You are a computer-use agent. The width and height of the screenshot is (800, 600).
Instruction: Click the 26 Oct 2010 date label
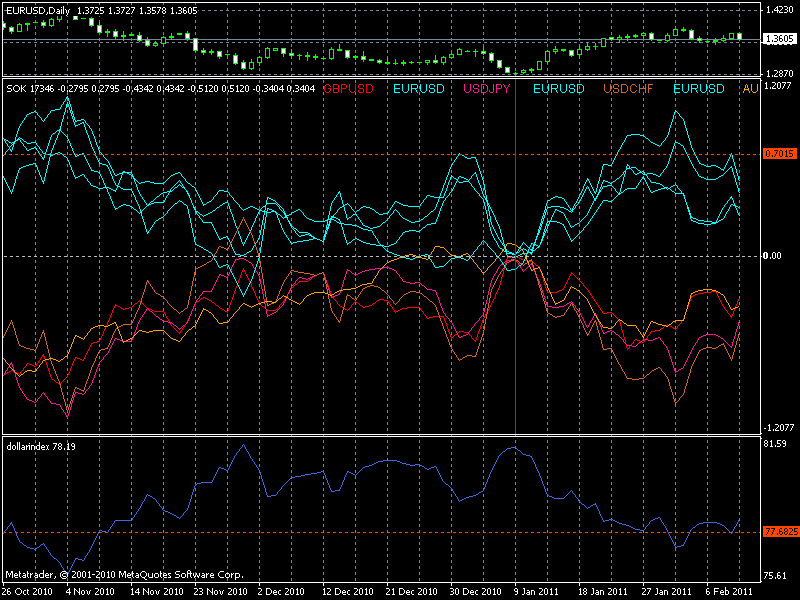tap(28, 592)
